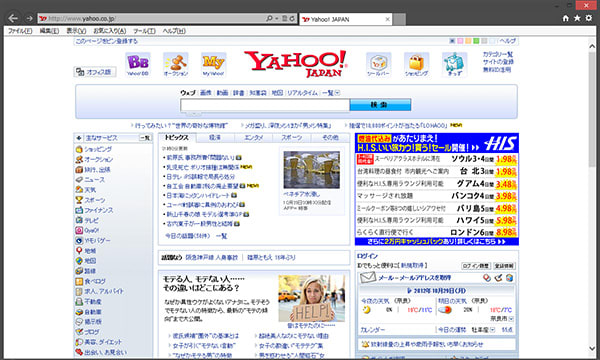This screenshot has height=360, width=600.
Task: Click the blue 検索 search button
Action: pyautogui.click(x=380, y=104)
